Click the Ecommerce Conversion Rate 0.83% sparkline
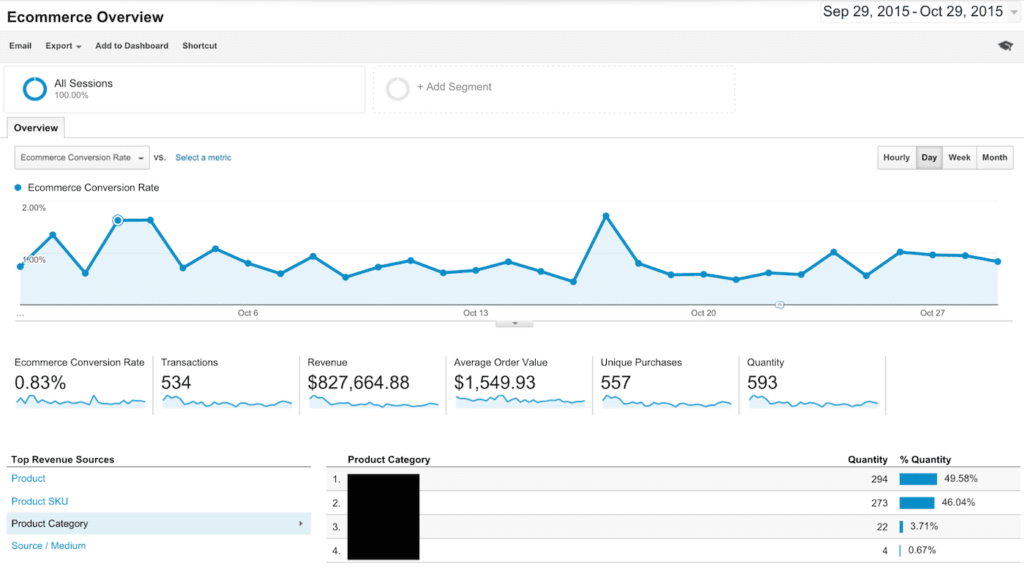1024x568 pixels. [x=80, y=401]
